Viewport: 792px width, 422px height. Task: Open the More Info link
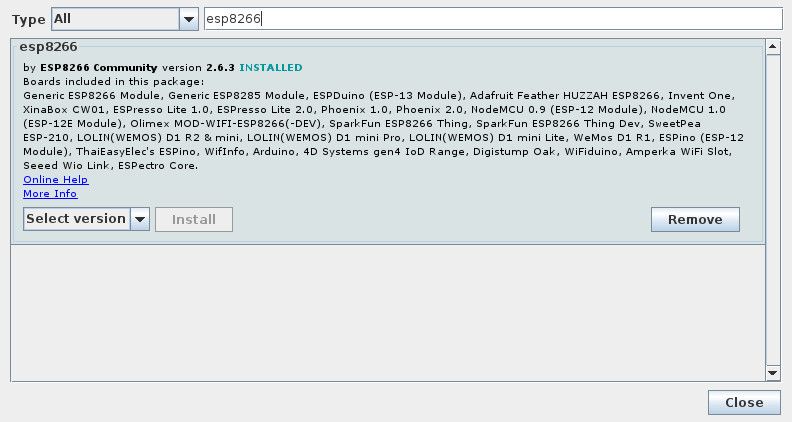[50, 194]
